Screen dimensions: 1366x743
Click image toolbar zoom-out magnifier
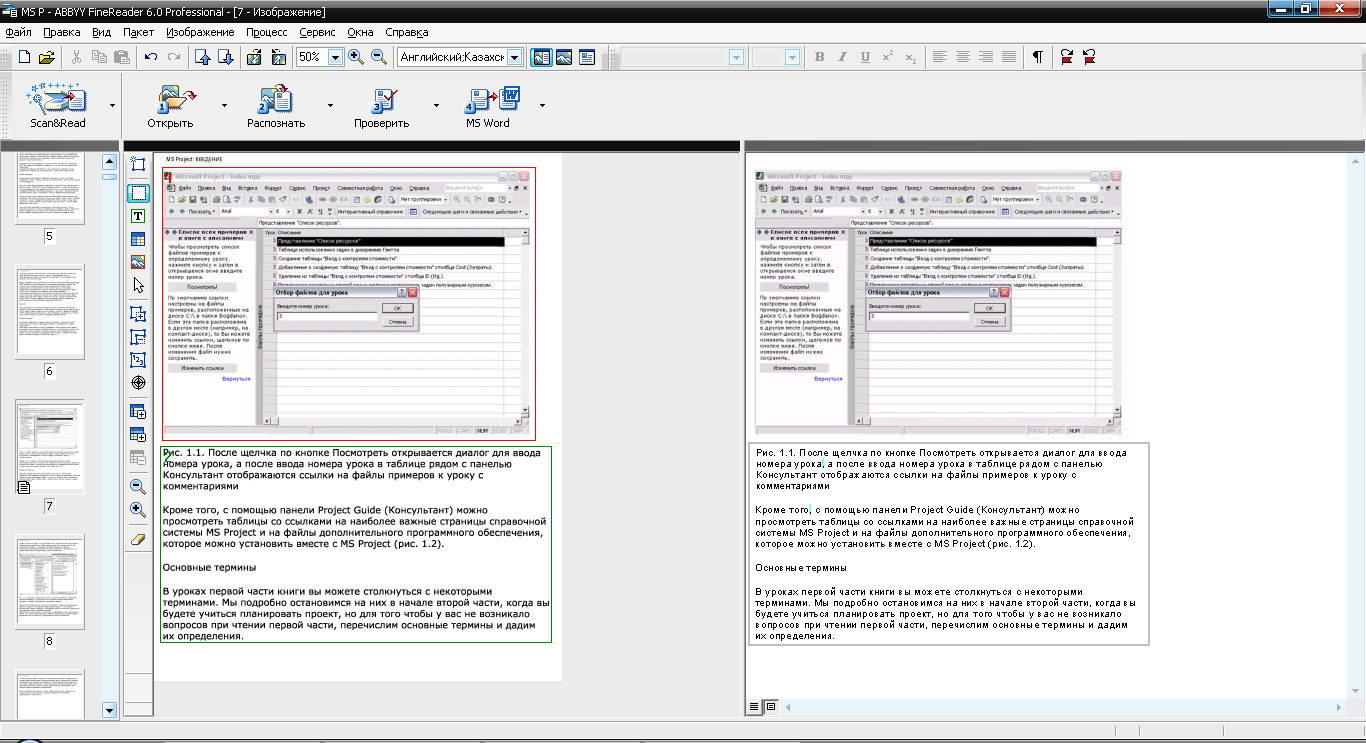click(138, 486)
